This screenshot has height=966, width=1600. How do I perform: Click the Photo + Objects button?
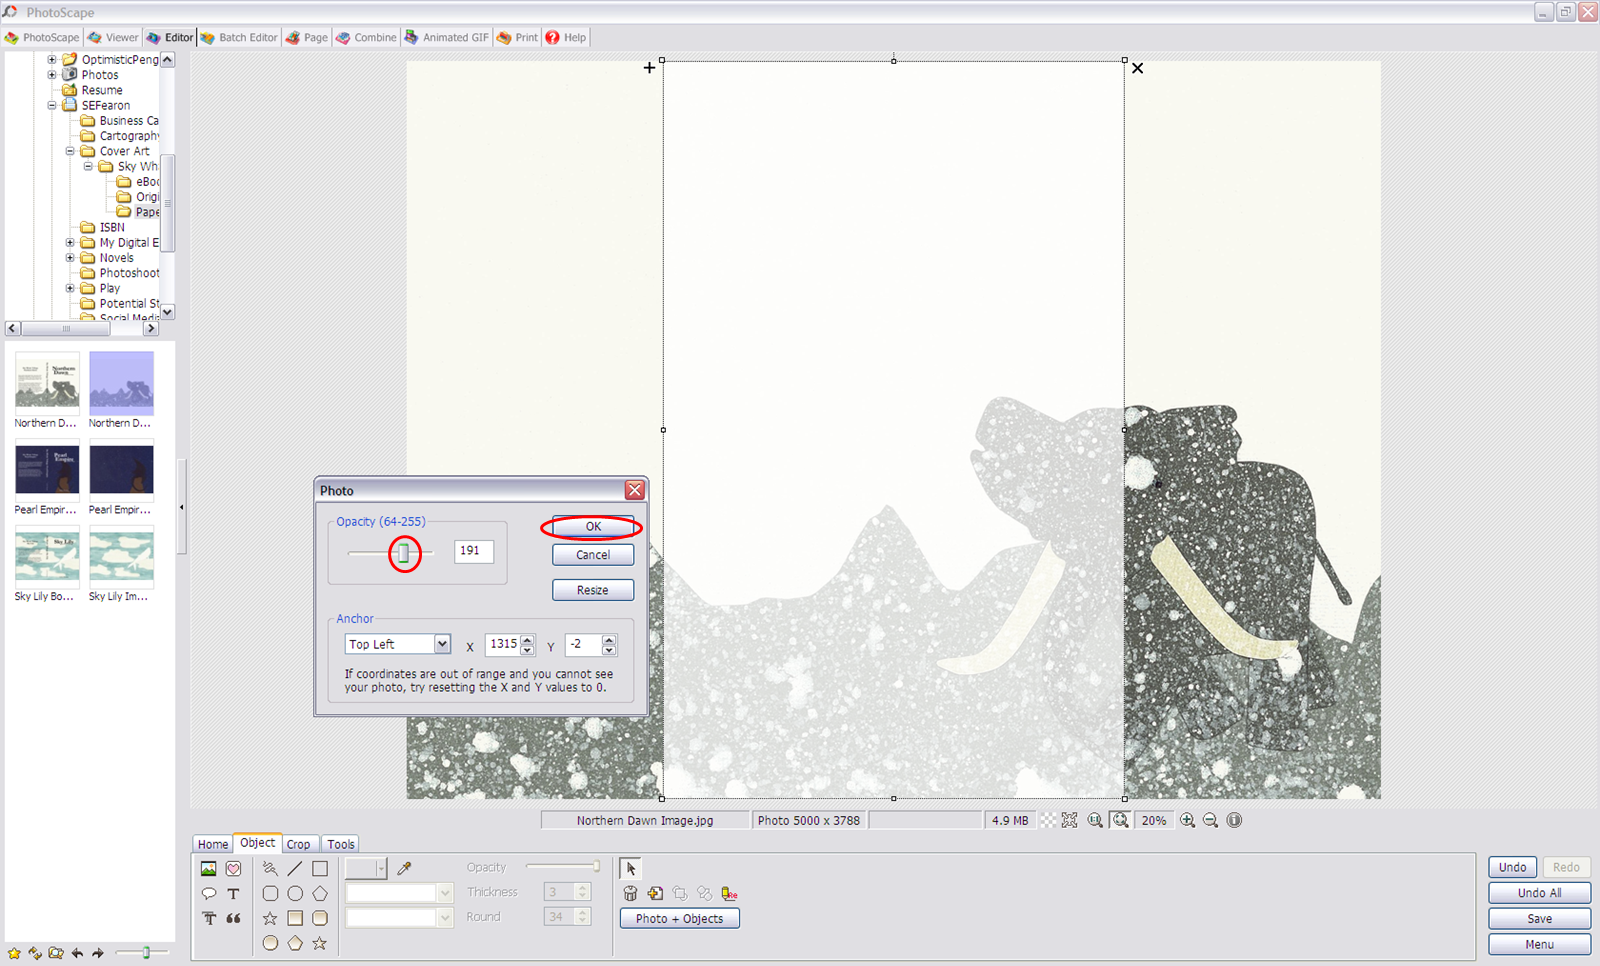click(679, 918)
